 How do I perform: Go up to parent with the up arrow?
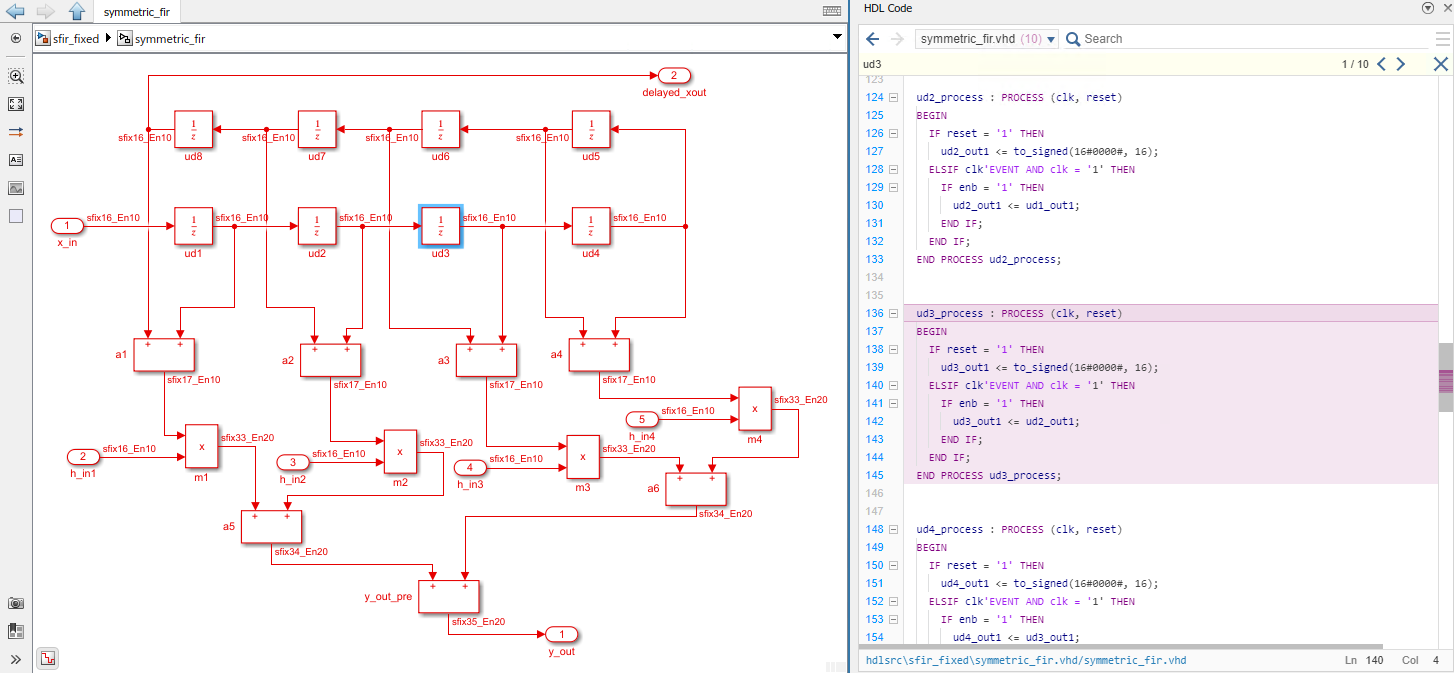[x=77, y=12]
